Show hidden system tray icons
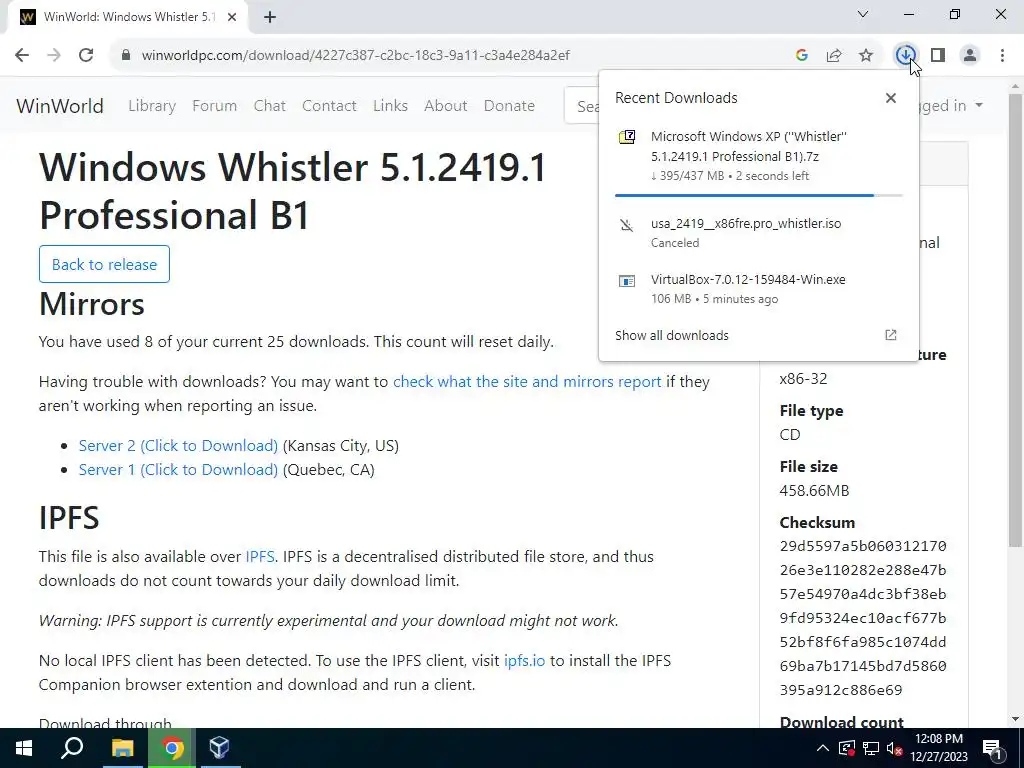 823,748
